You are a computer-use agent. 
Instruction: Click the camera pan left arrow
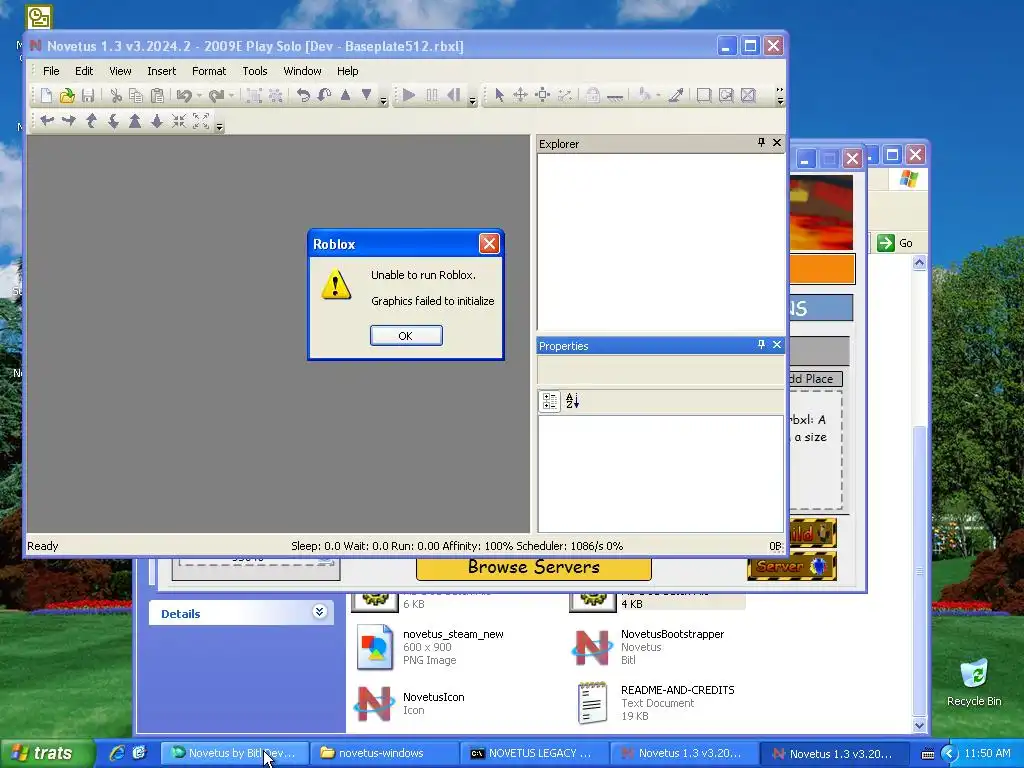(x=47, y=121)
